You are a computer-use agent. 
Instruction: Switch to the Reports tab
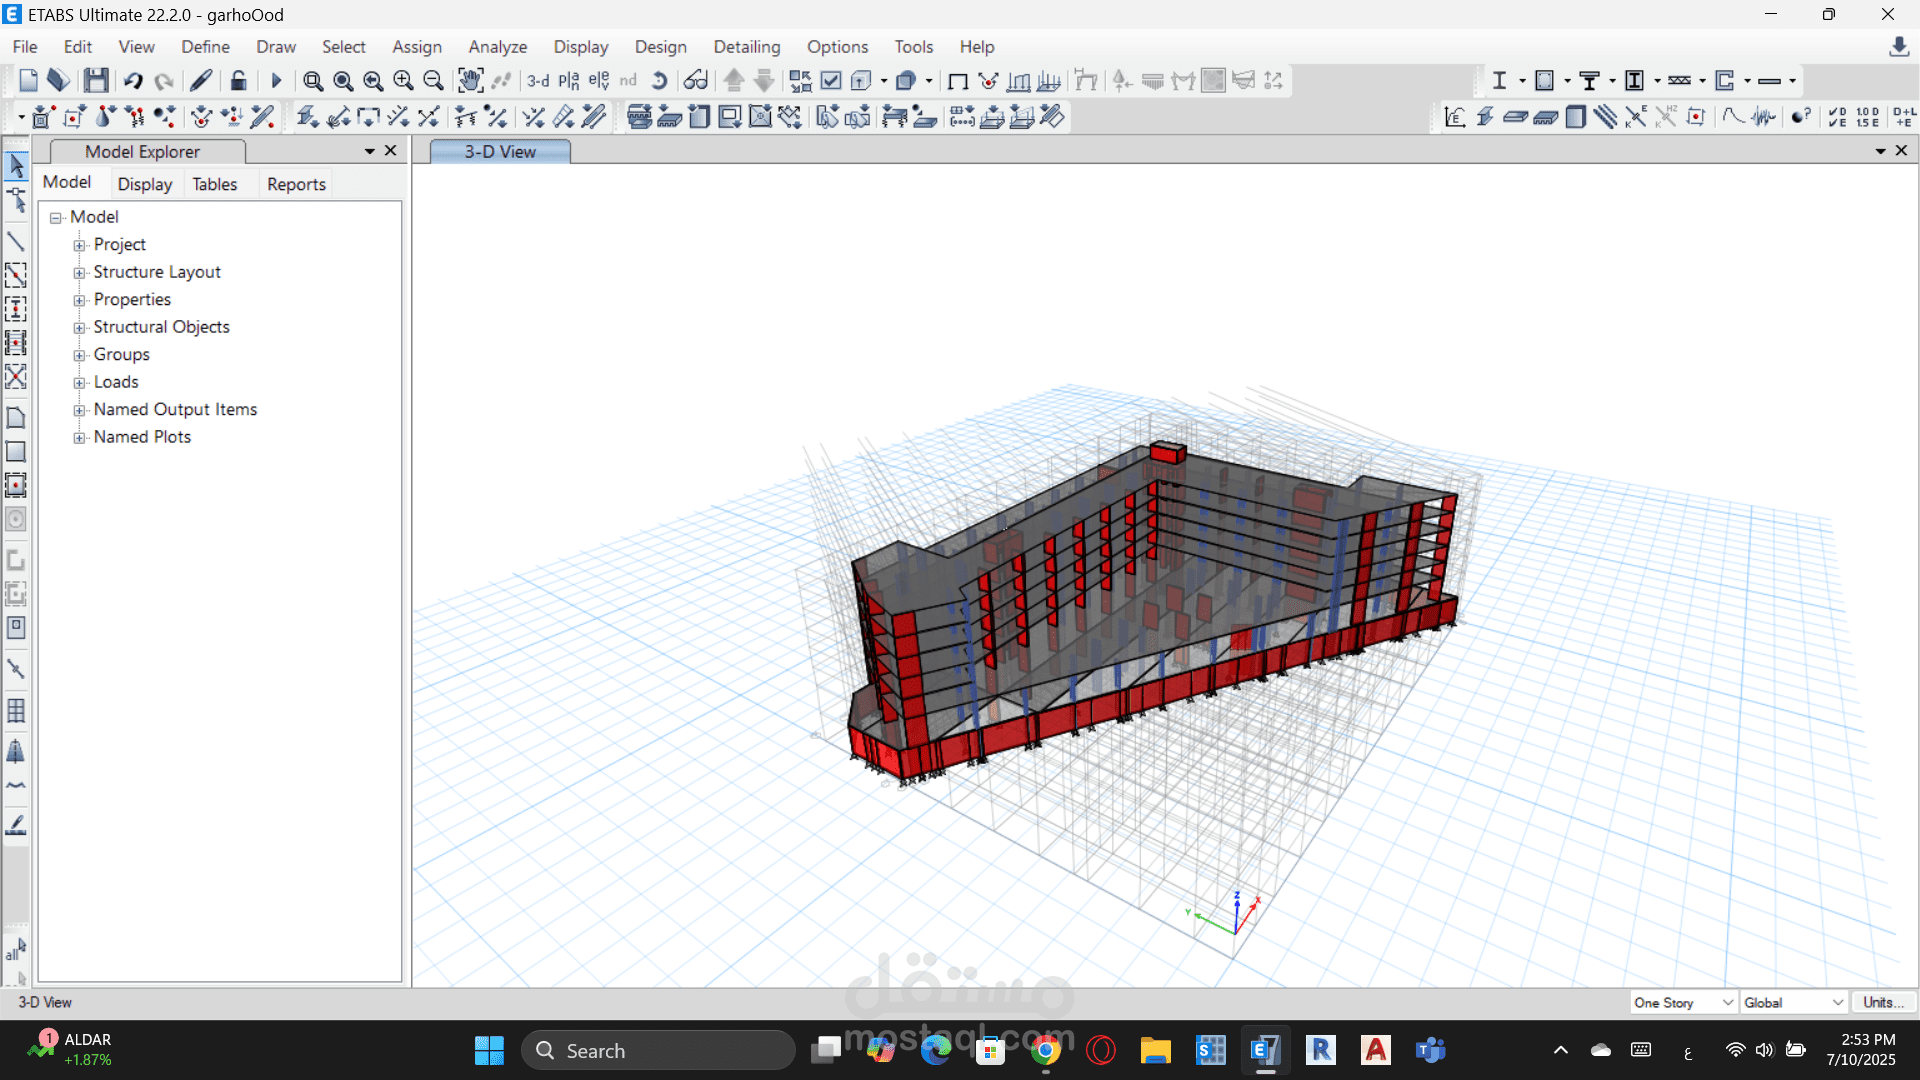click(x=296, y=184)
